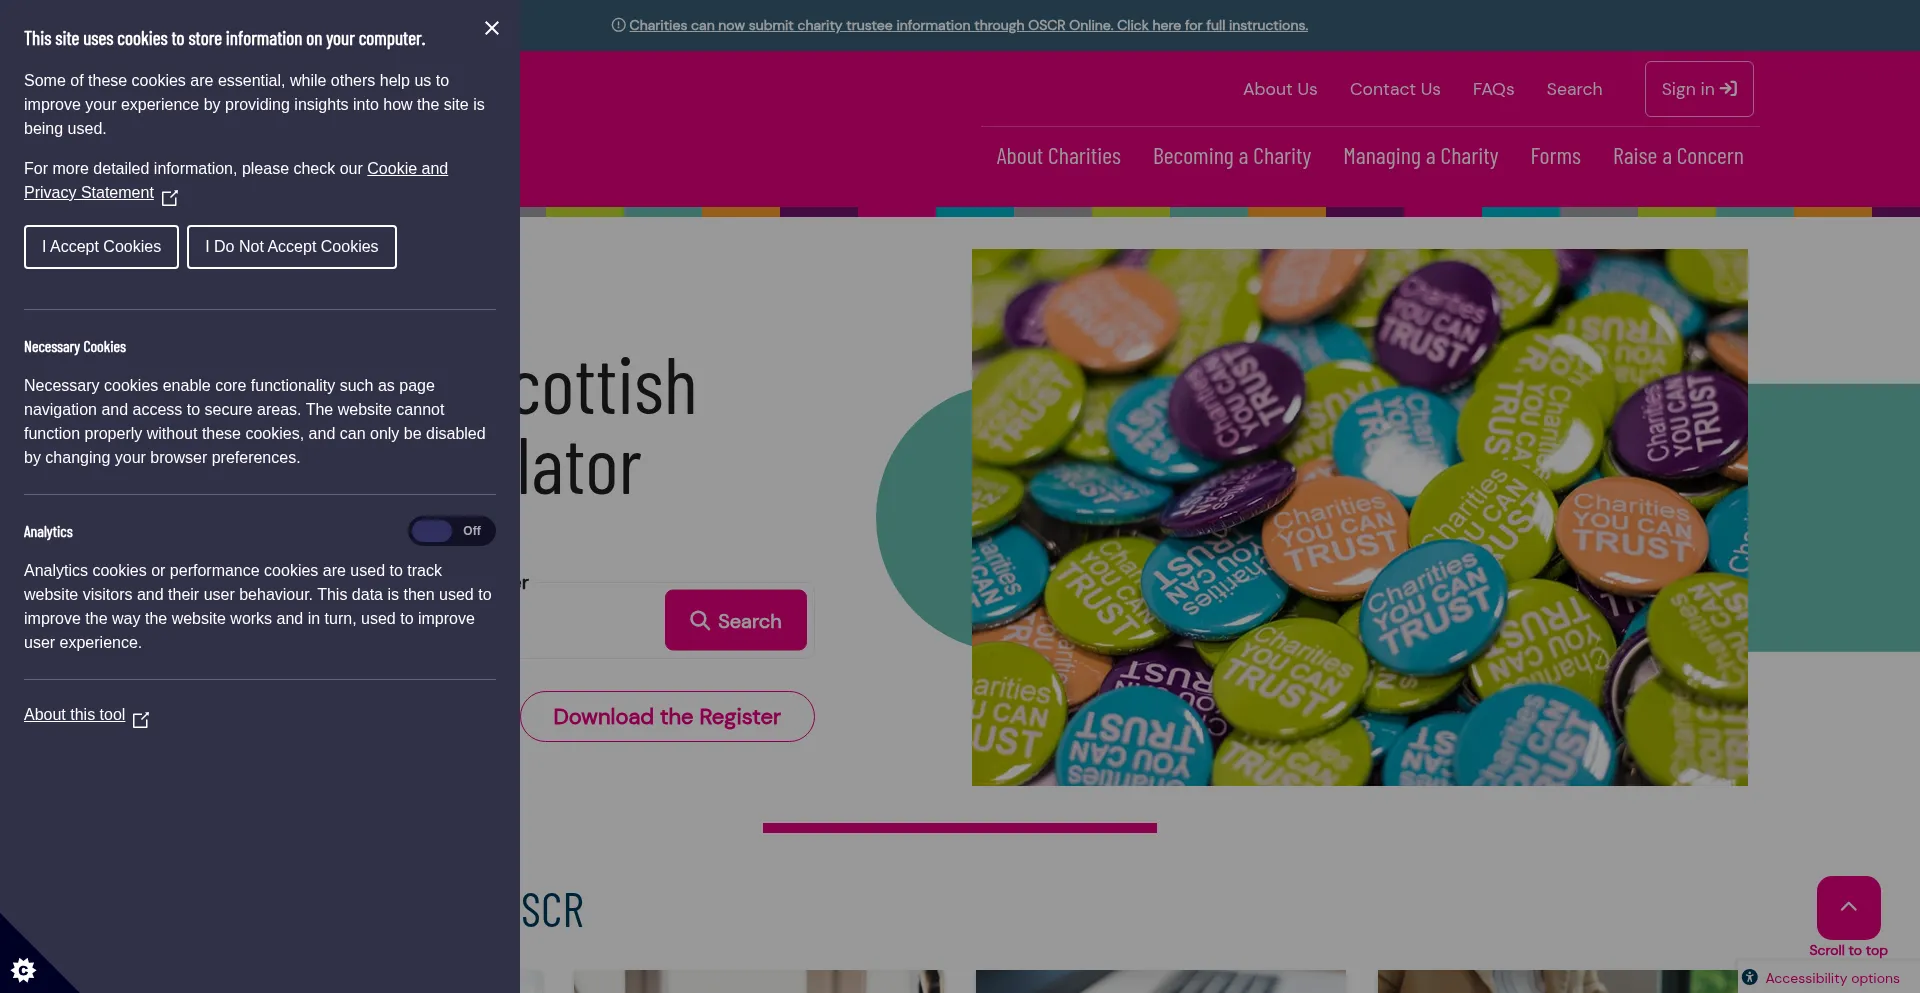Click the external-link icon beside About this tool

(141, 719)
